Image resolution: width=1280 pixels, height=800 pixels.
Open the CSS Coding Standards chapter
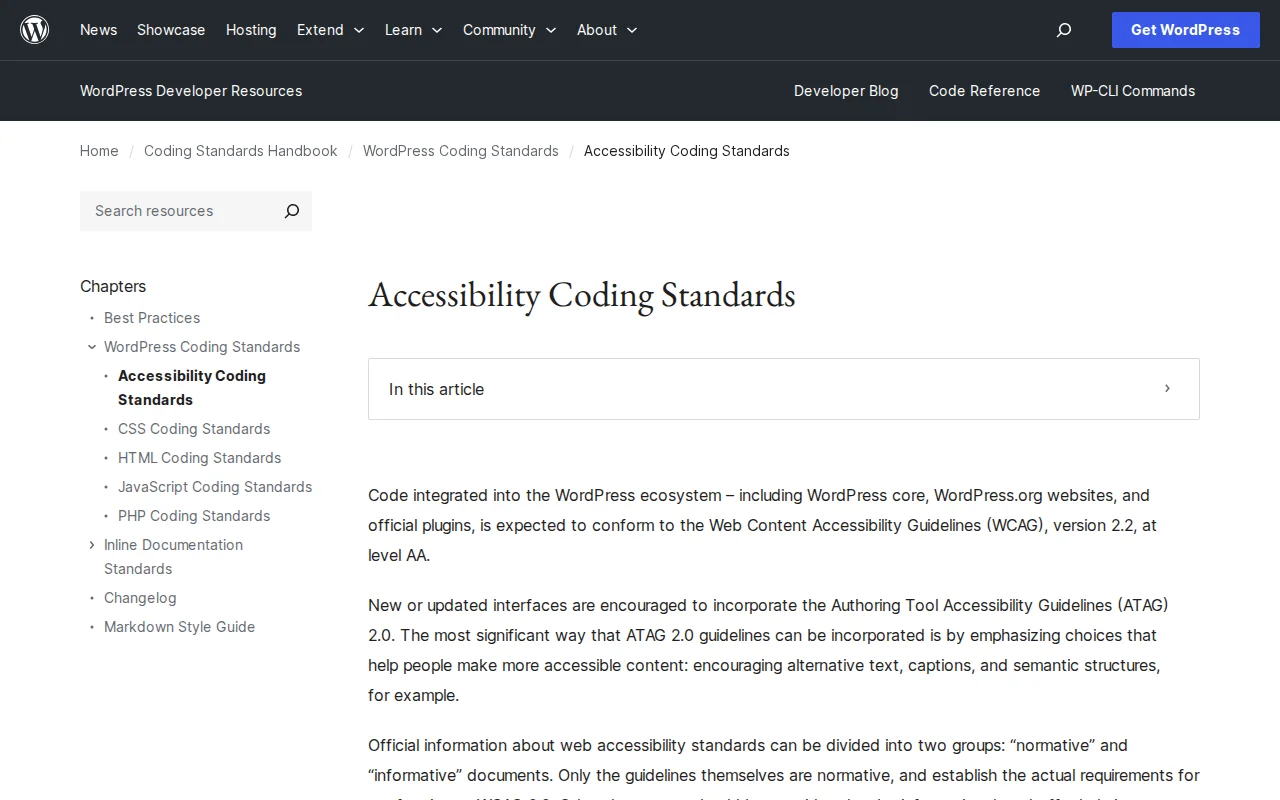click(x=194, y=429)
